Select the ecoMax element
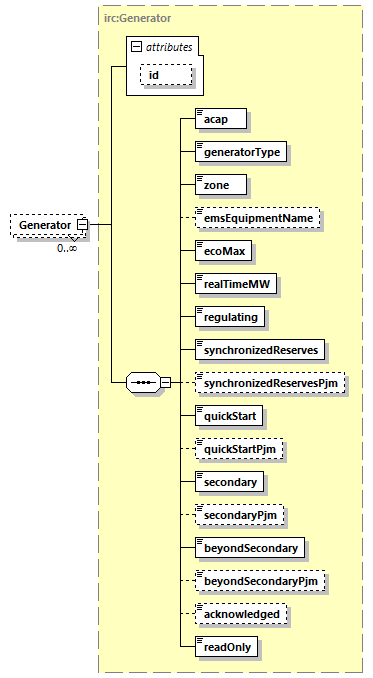373x678 pixels. (223, 251)
